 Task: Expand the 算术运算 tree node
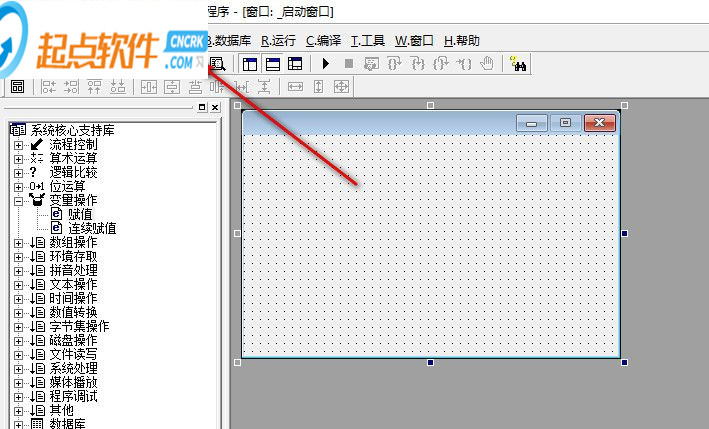(x=18, y=159)
